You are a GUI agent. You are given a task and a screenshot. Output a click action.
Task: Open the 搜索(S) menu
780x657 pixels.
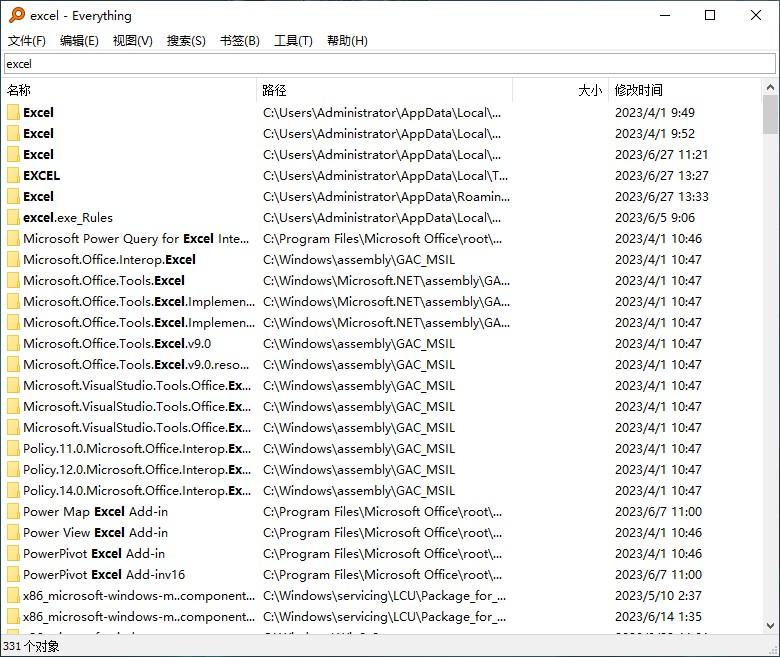(186, 41)
